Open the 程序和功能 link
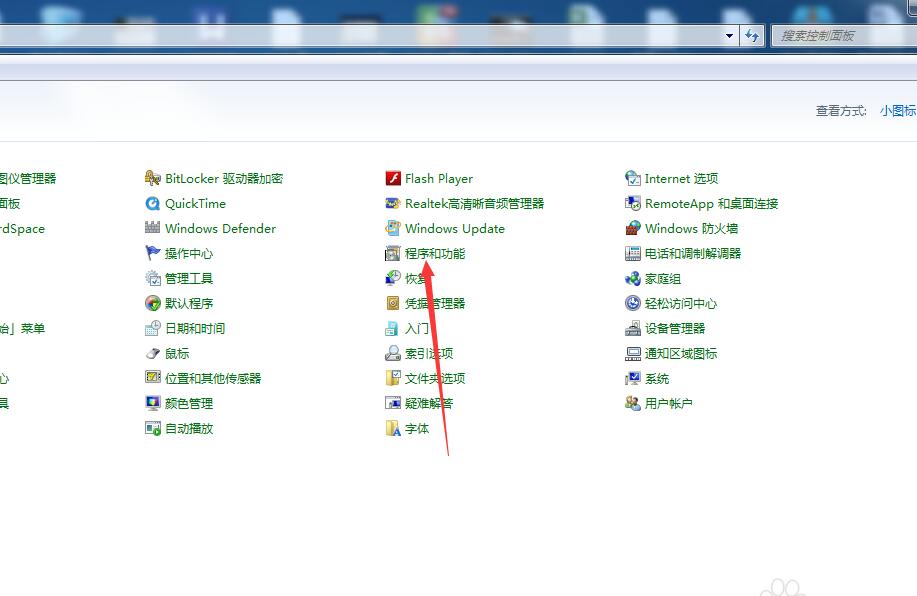The width and height of the screenshot is (917, 596). click(x=435, y=253)
